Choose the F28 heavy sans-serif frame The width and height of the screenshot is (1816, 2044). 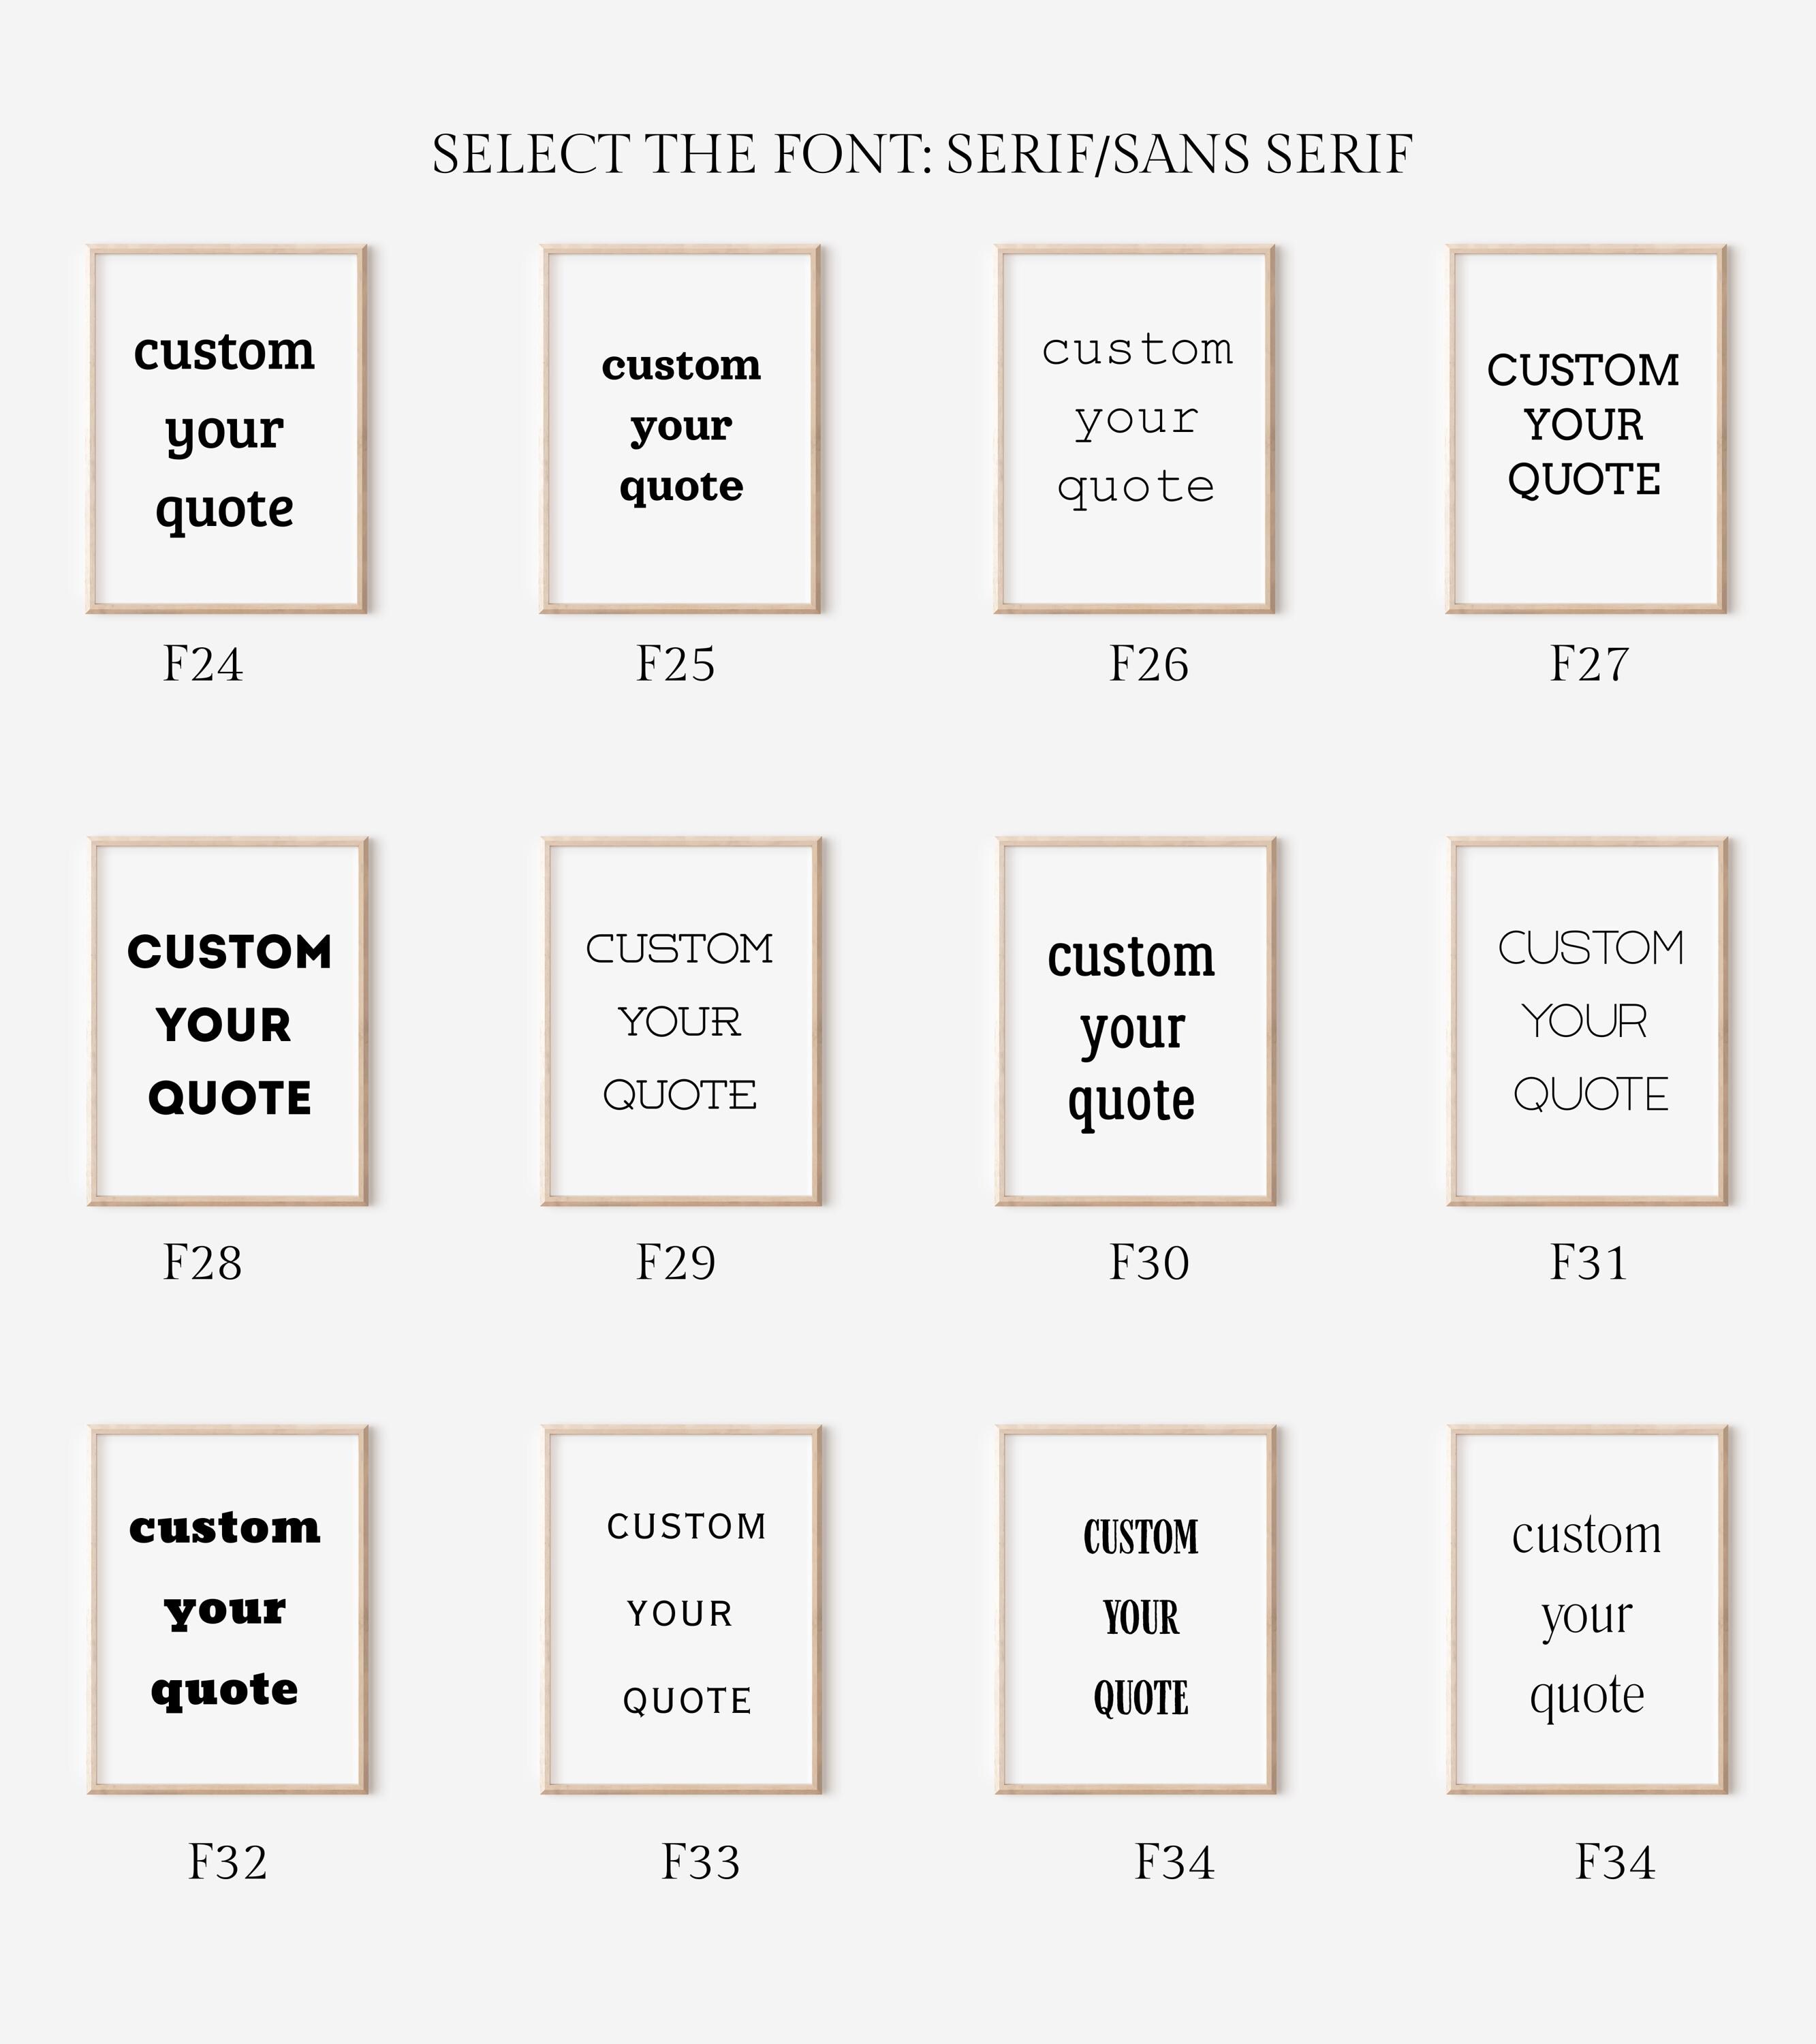(227, 1021)
